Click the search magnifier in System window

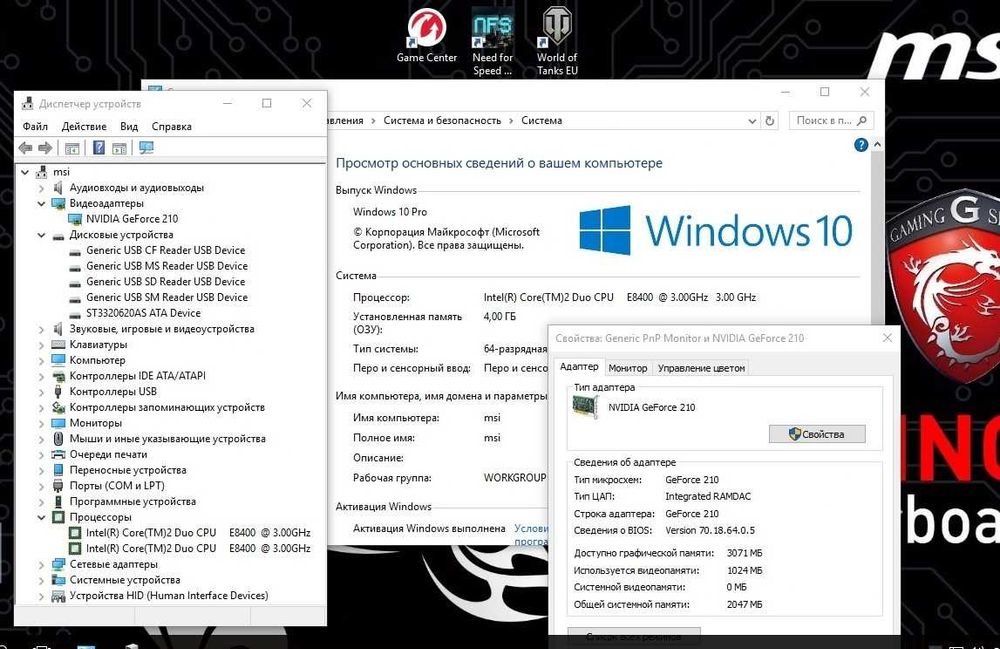(862, 120)
